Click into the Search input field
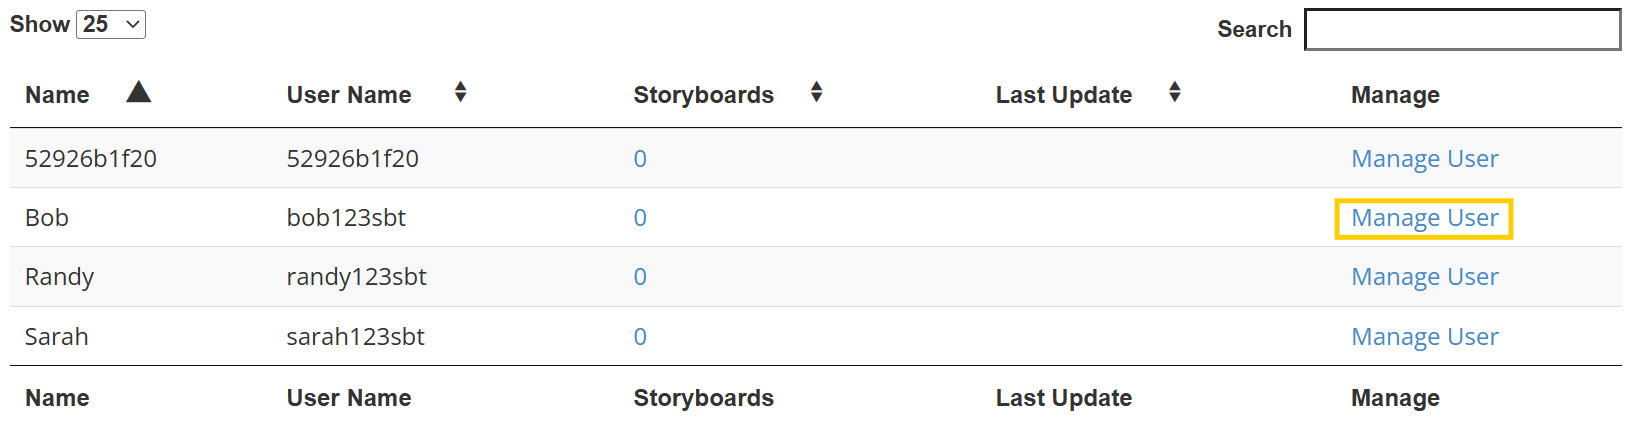 coord(1462,30)
